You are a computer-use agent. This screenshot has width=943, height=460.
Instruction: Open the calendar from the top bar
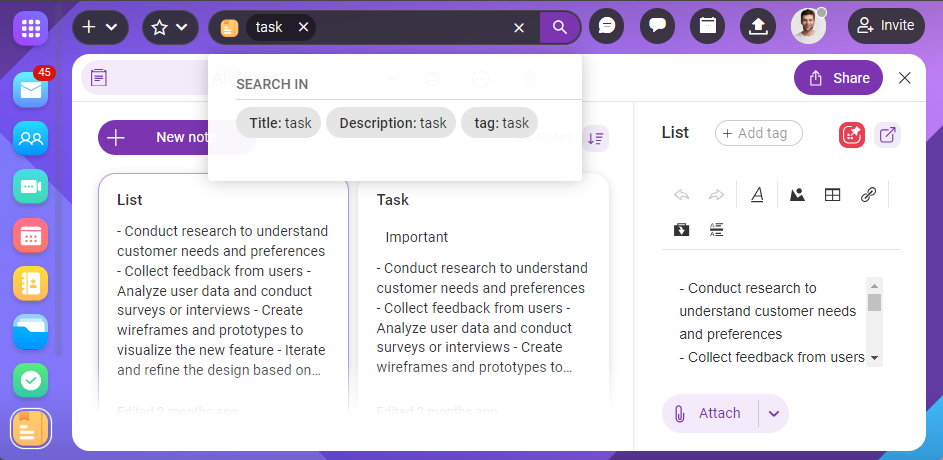(708, 27)
